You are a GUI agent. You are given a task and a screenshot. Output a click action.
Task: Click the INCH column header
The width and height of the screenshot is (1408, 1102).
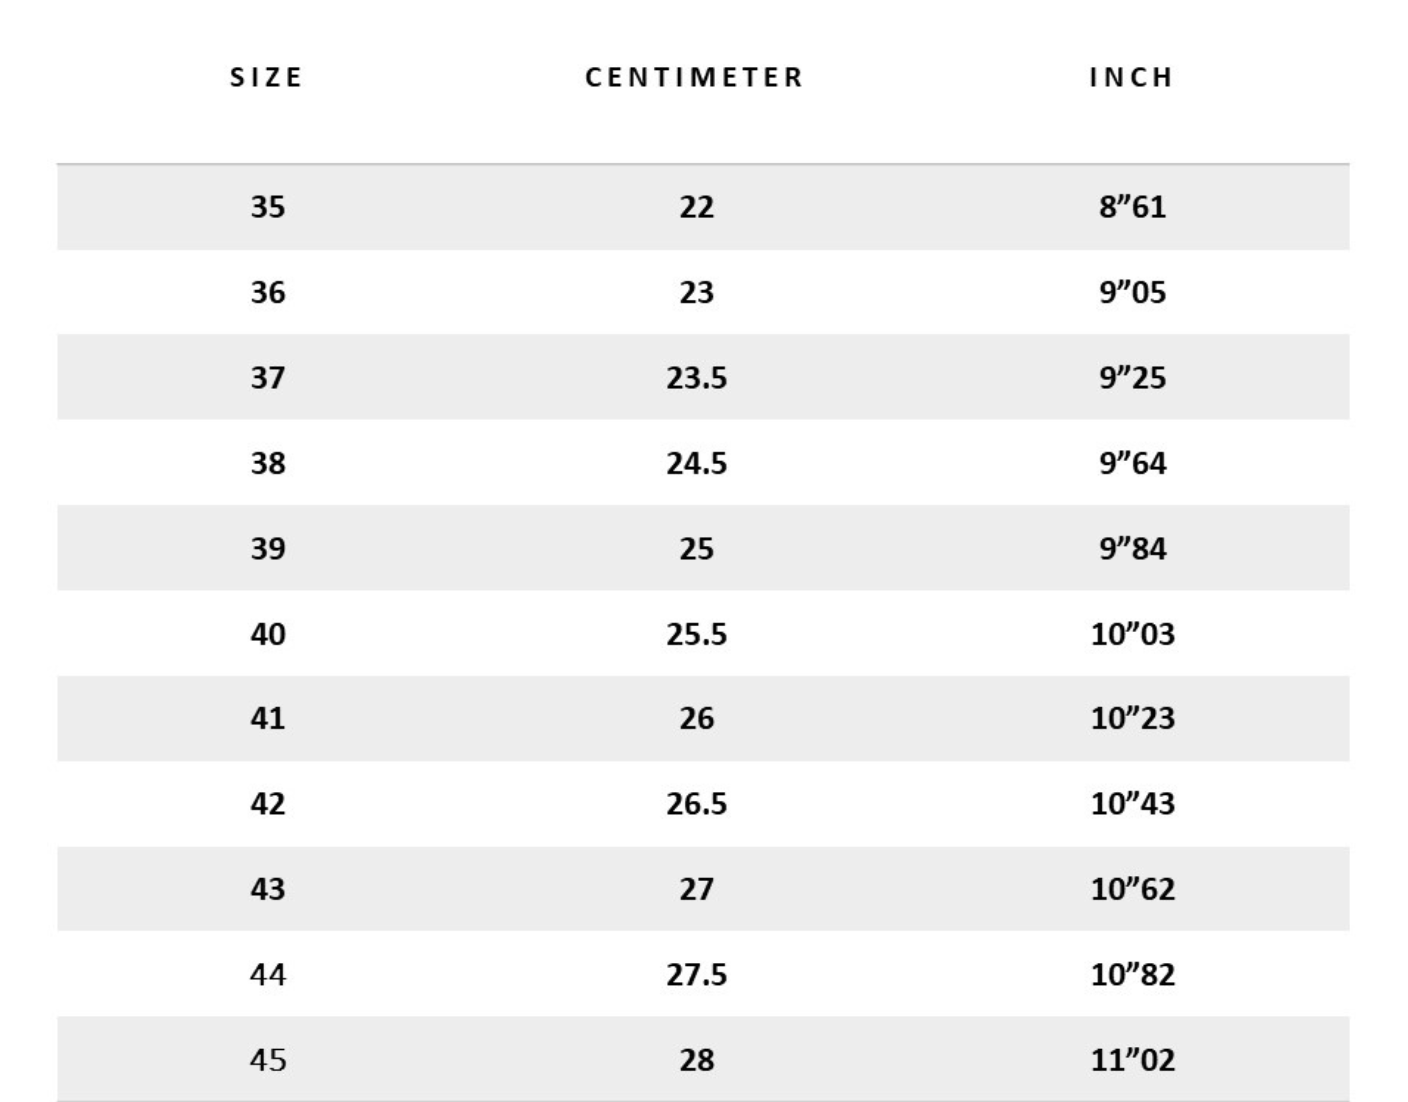[1132, 77]
